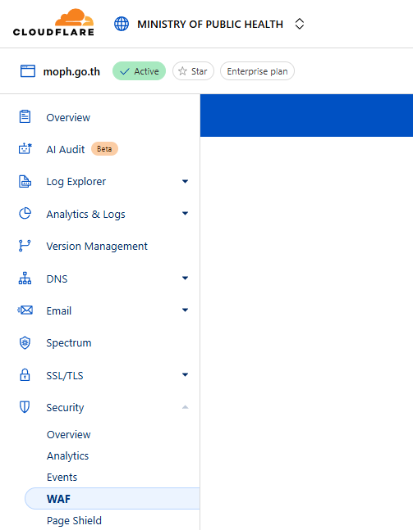This screenshot has width=413, height=530.
Task: Click the Version Management branch icon
Action: [25, 246]
